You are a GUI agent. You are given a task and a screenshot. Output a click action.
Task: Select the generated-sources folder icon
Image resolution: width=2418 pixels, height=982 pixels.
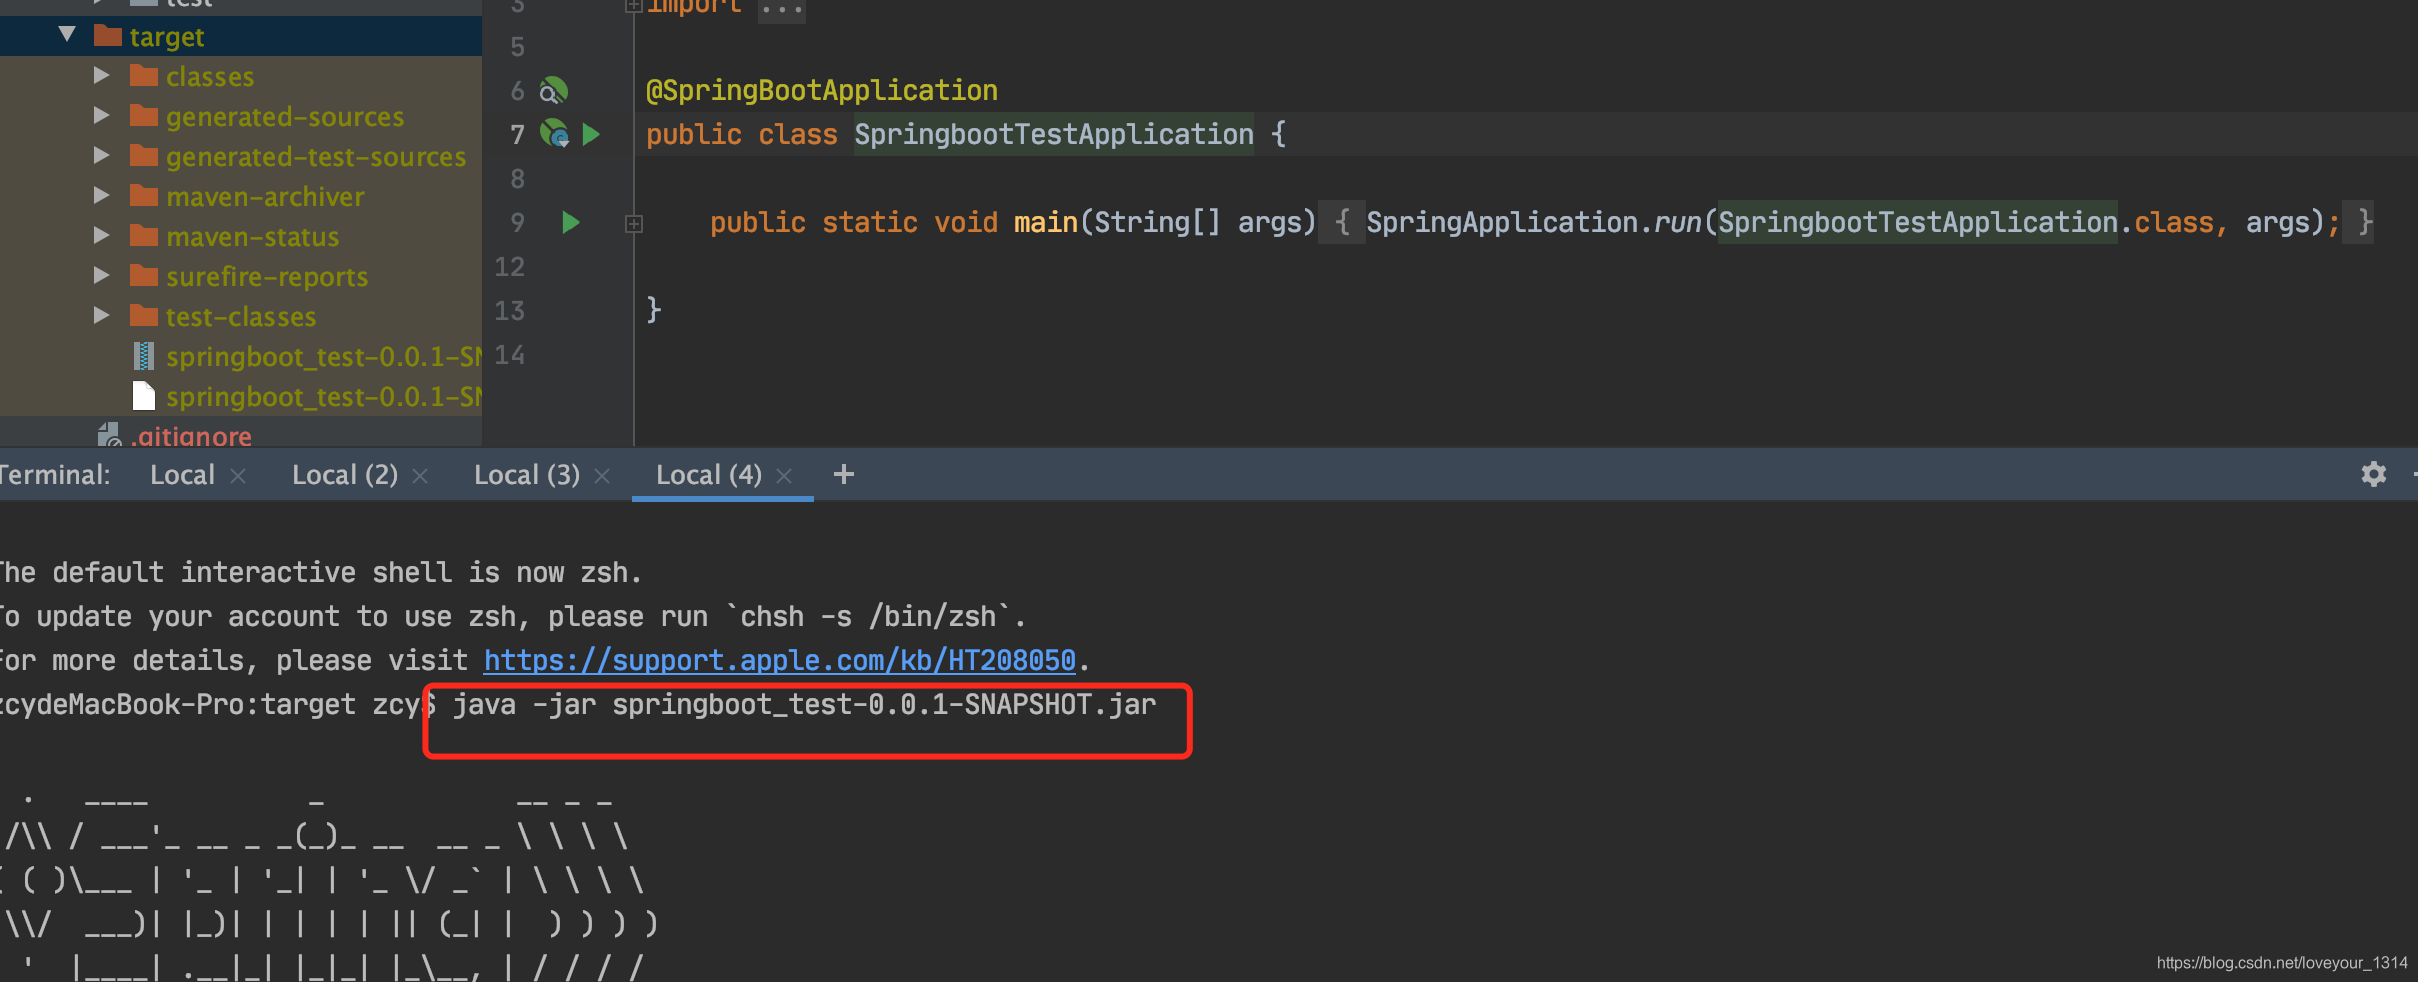pyautogui.click(x=144, y=116)
